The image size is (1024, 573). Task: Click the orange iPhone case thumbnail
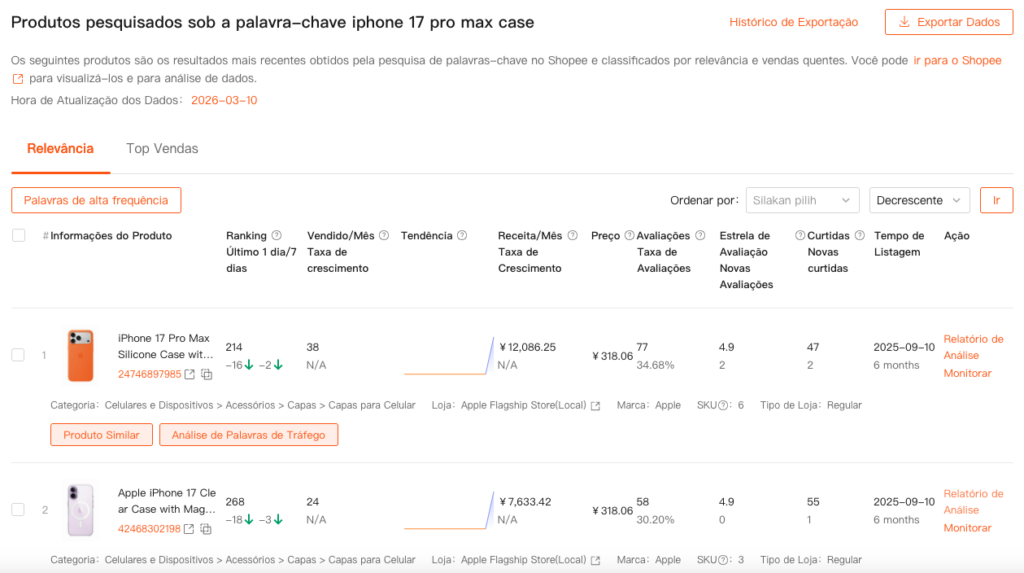80,355
